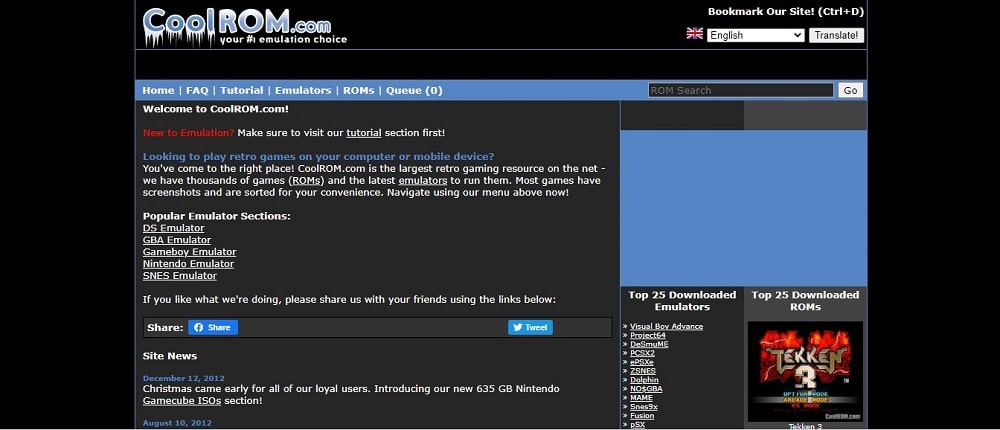Follow the emulators link in the paragraph
This screenshot has height=430, width=1000.
[423, 181]
